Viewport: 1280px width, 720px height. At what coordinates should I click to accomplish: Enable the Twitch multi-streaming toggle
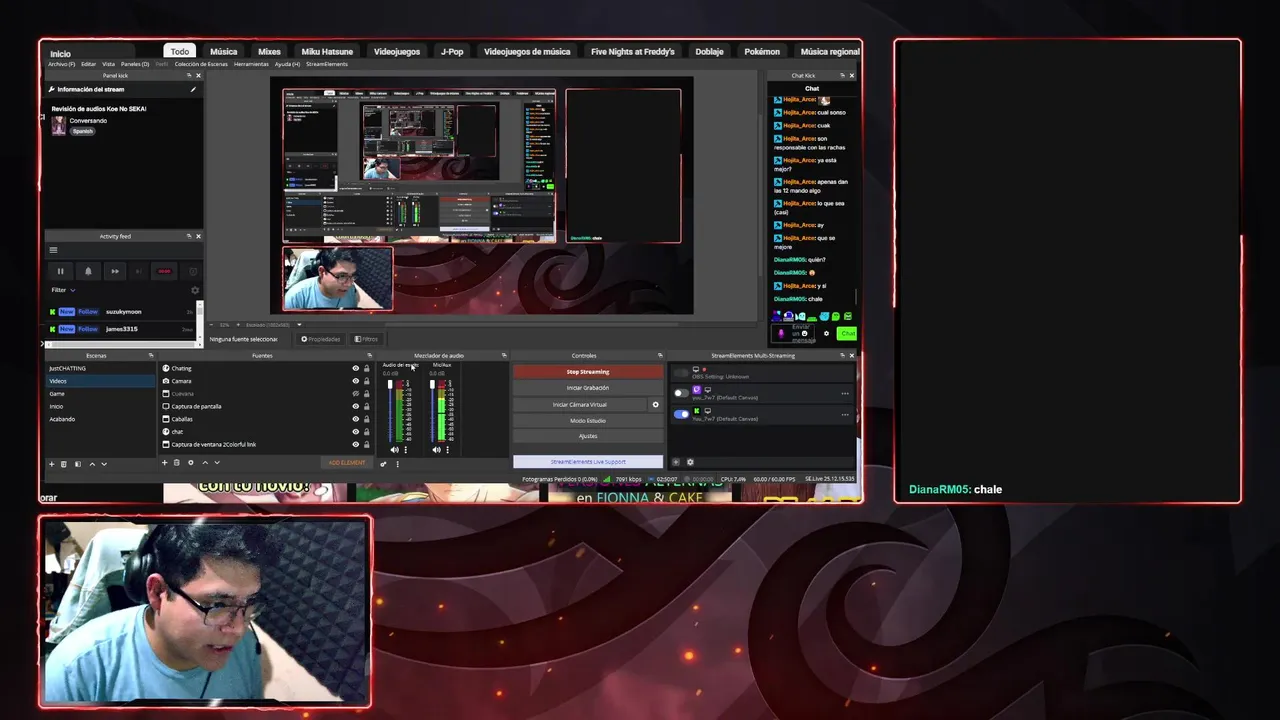(x=681, y=393)
